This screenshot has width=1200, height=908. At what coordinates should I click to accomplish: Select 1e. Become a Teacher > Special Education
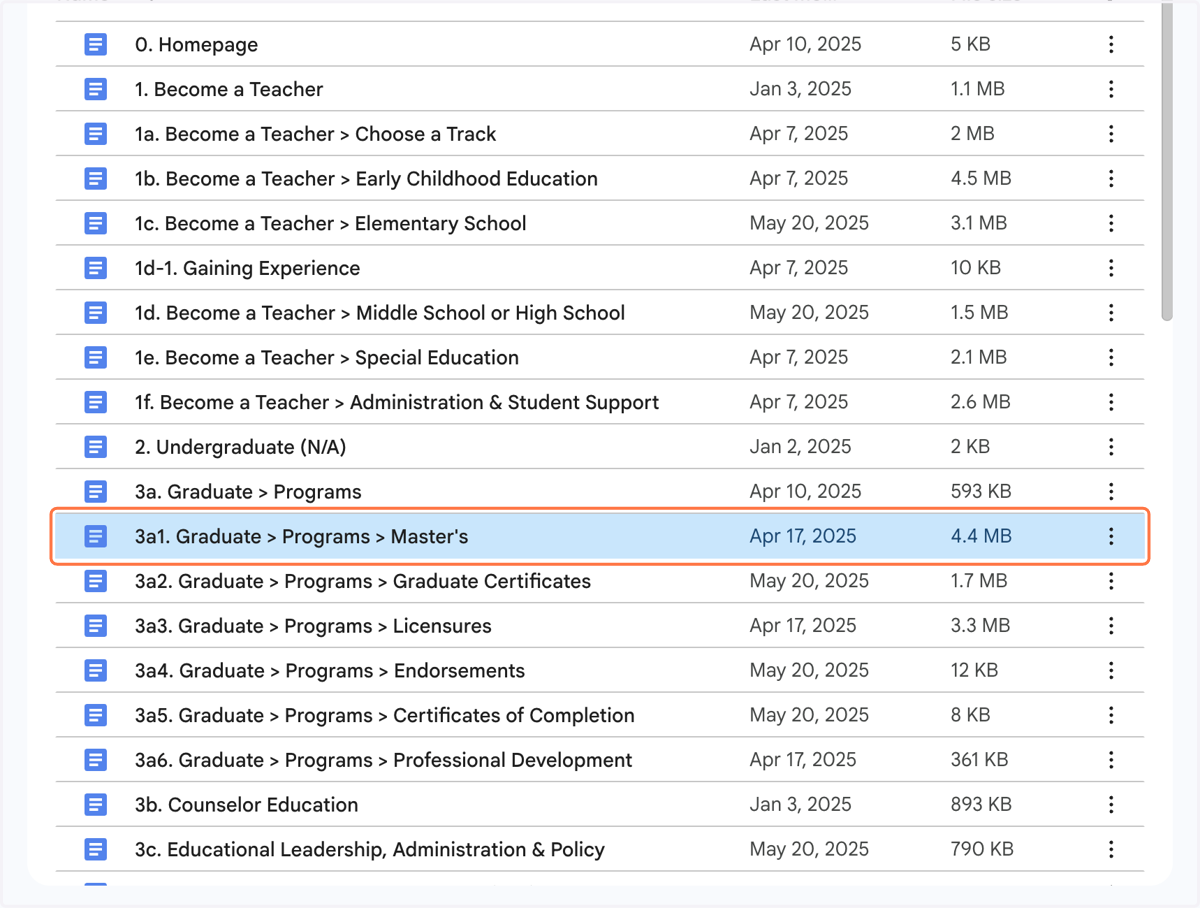click(600, 358)
